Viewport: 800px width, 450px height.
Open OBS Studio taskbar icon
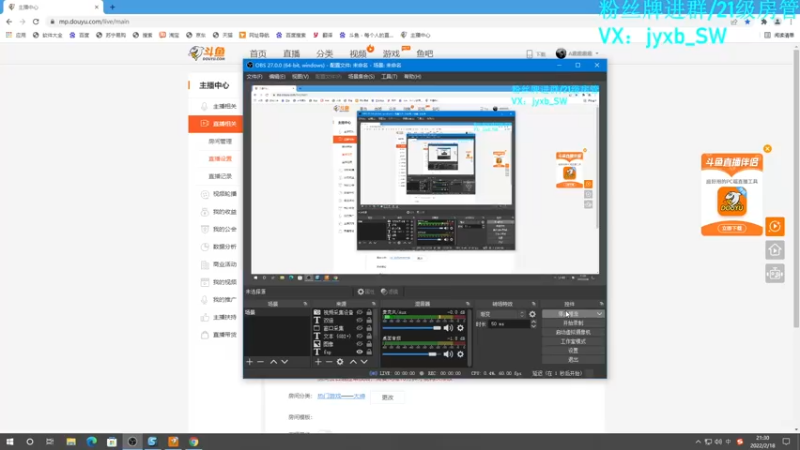132,442
